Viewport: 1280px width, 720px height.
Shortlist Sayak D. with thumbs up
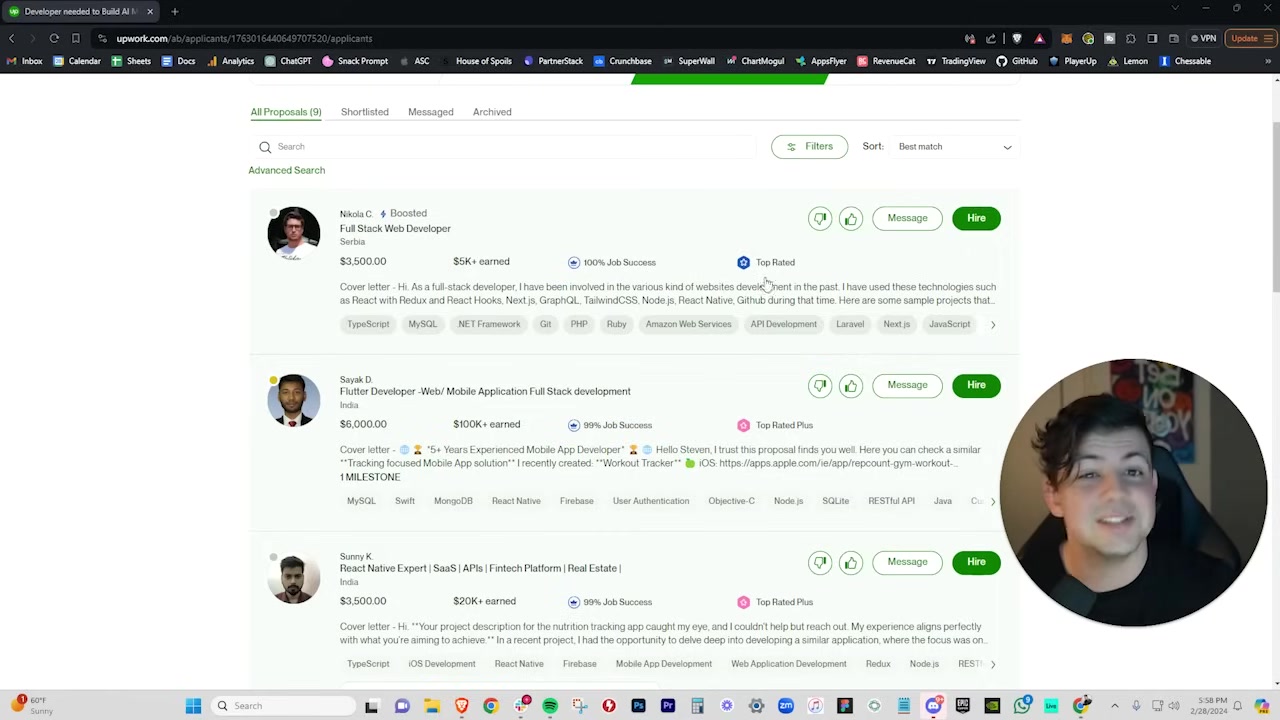click(x=850, y=385)
